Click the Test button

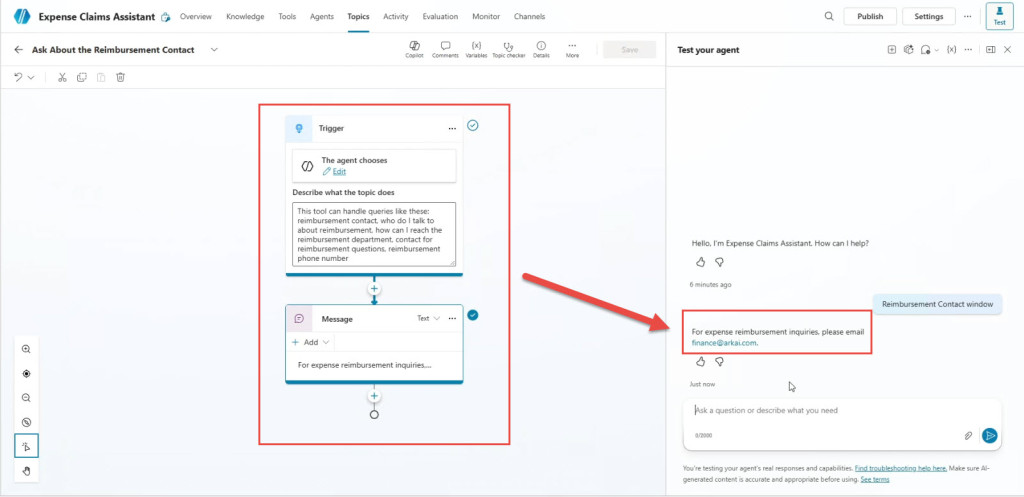point(999,16)
